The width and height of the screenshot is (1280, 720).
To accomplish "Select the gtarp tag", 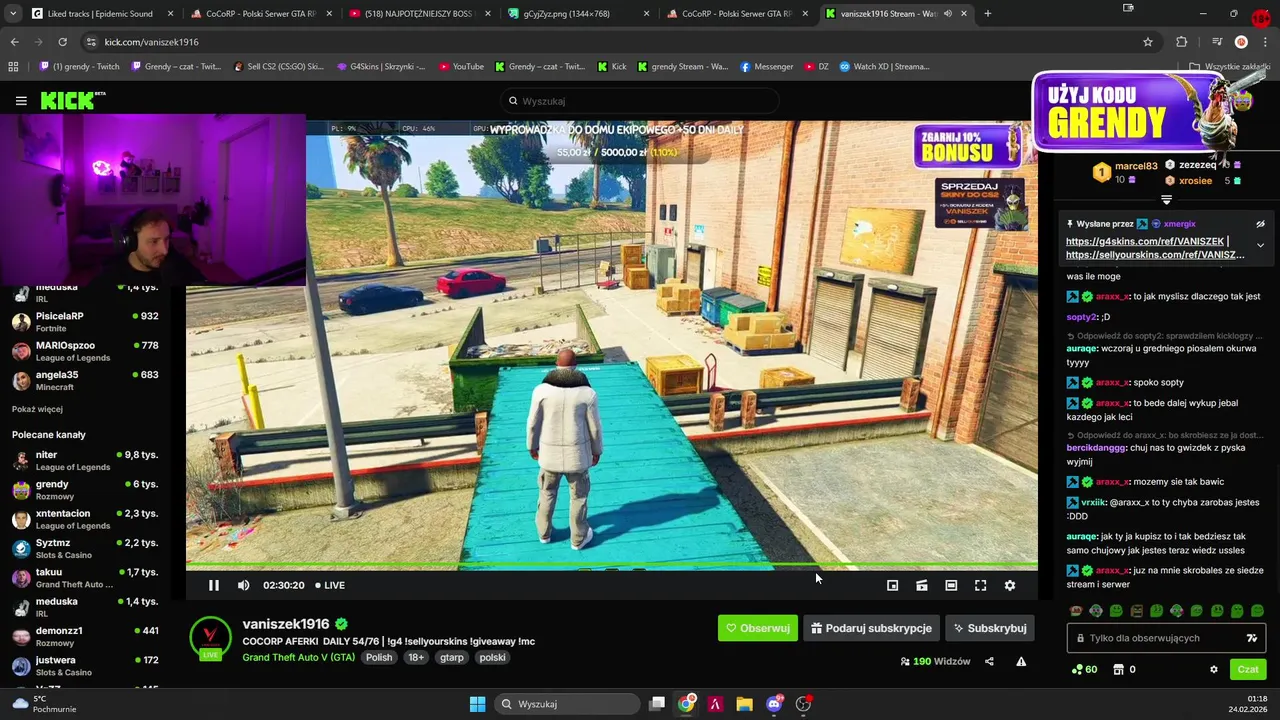I will pos(451,657).
